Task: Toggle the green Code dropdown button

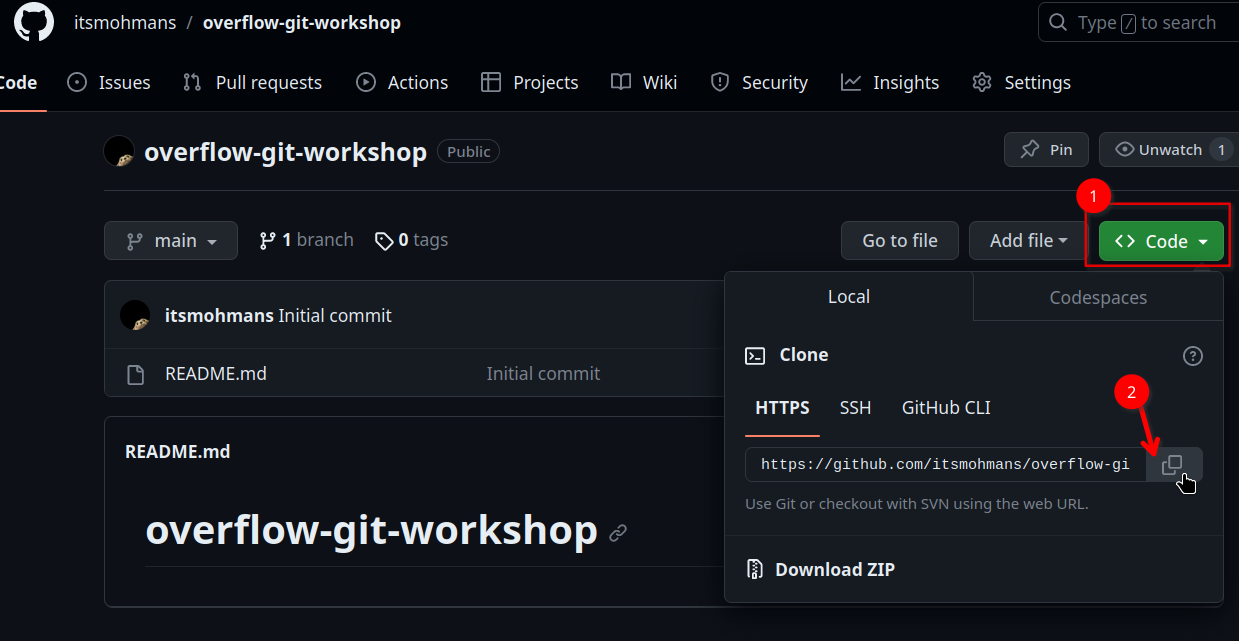Action: (1161, 241)
